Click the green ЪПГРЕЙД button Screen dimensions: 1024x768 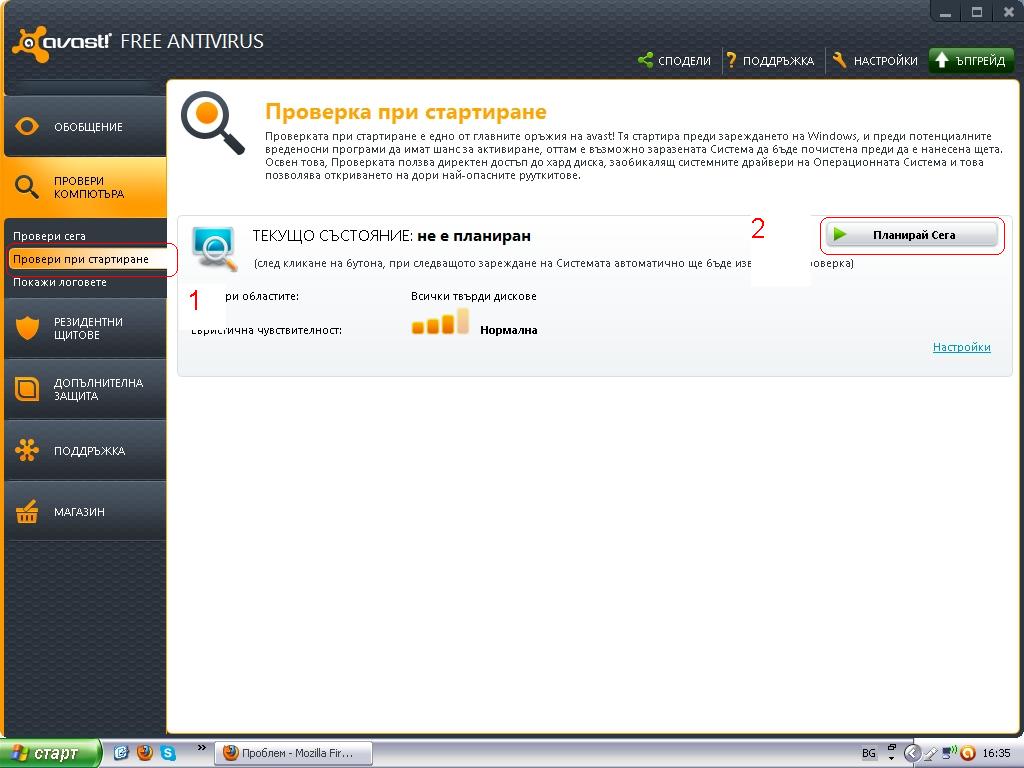(x=971, y=61)
